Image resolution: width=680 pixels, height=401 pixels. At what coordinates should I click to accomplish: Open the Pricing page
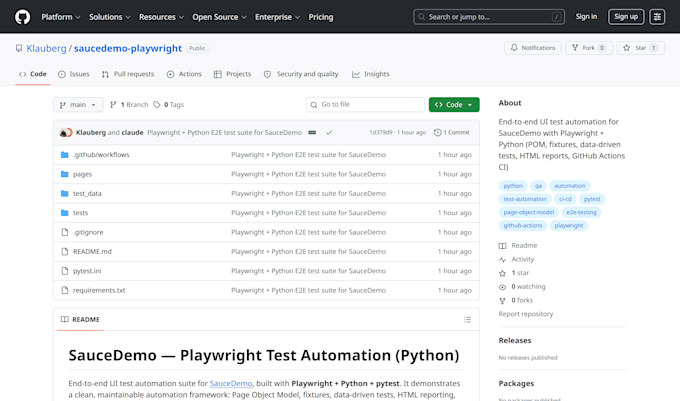[321, 17]
